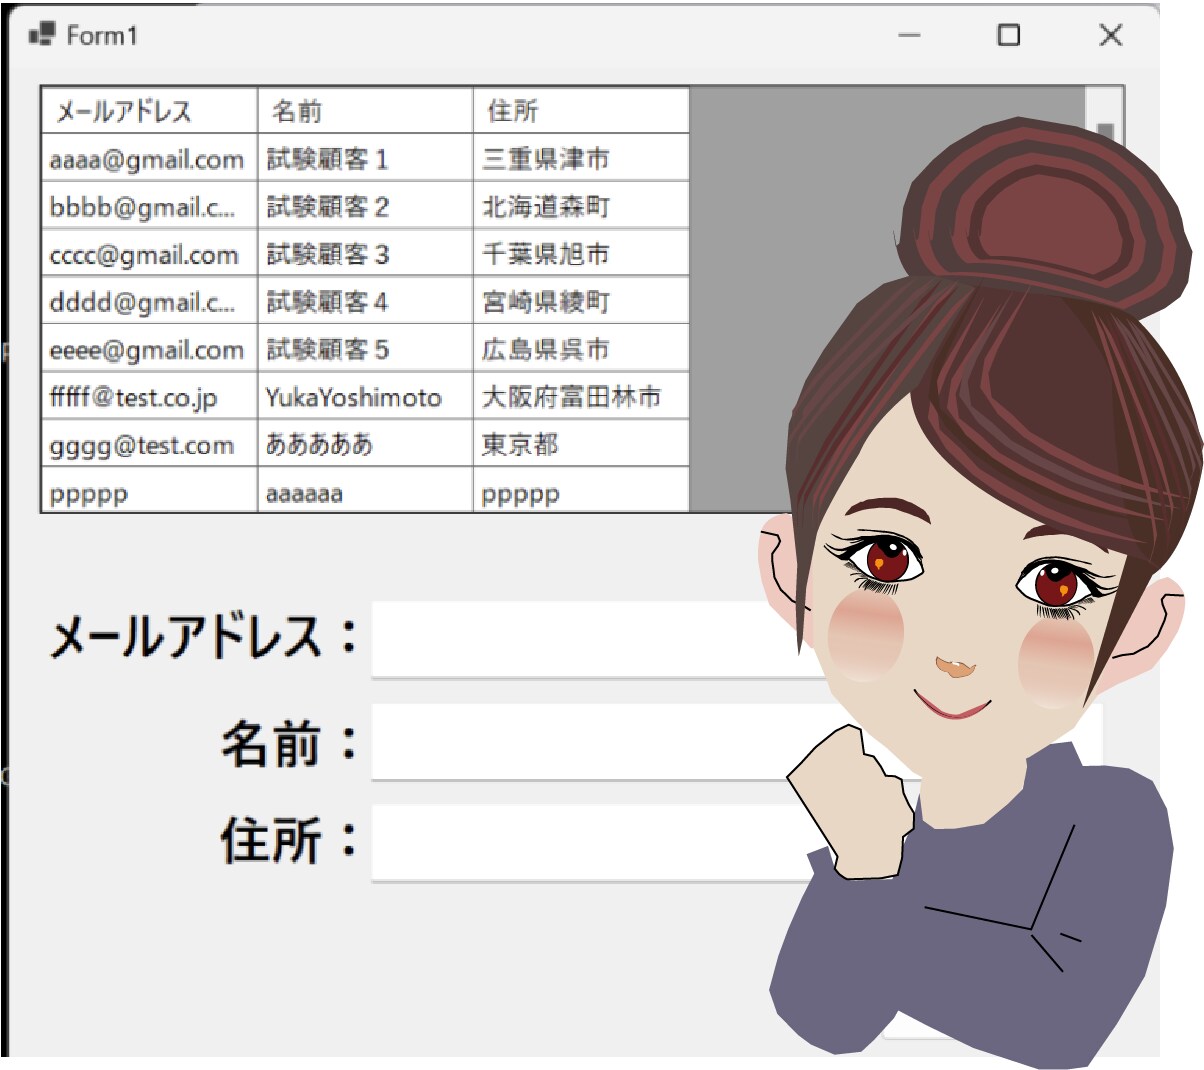
Task: Select the 試験顧客 3 cell
Action: (365, 254)
